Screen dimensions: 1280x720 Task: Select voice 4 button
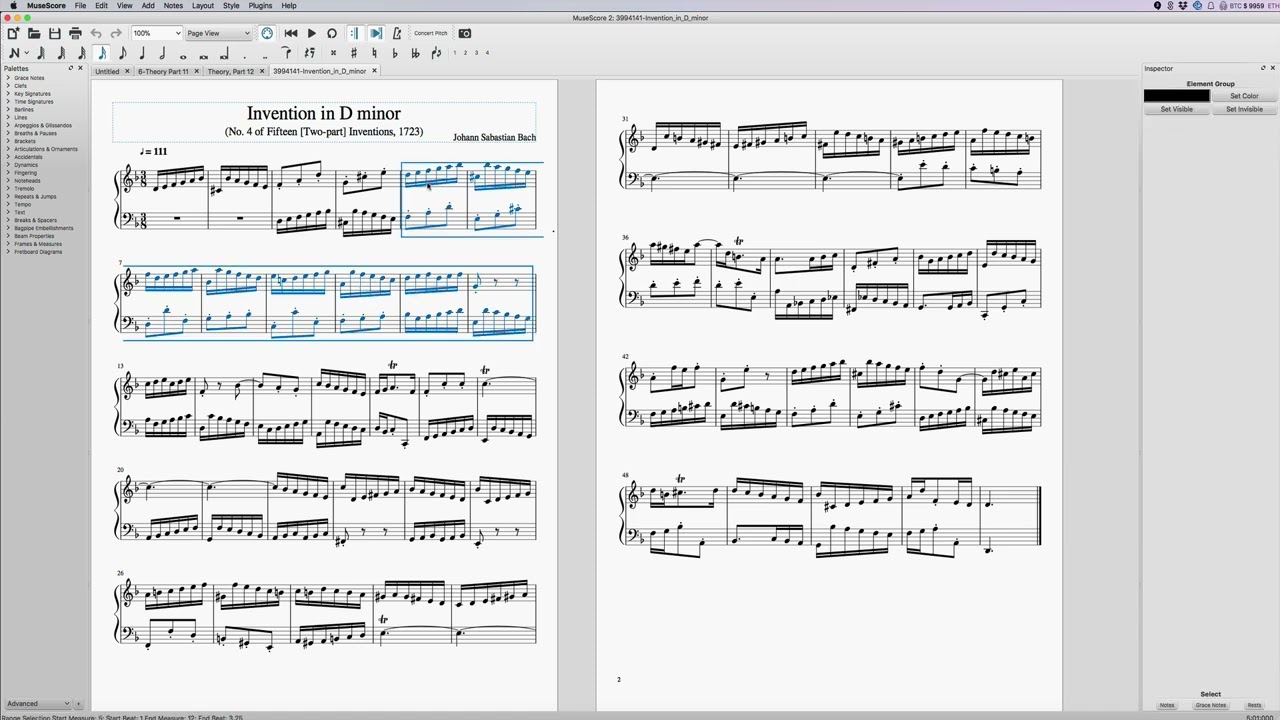click(487, 53)
